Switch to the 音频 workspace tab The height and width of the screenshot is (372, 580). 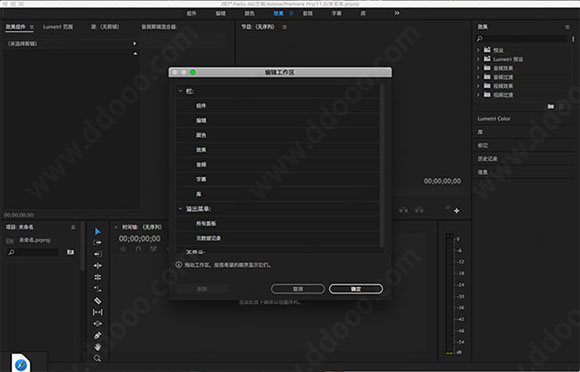coord(308,13)
